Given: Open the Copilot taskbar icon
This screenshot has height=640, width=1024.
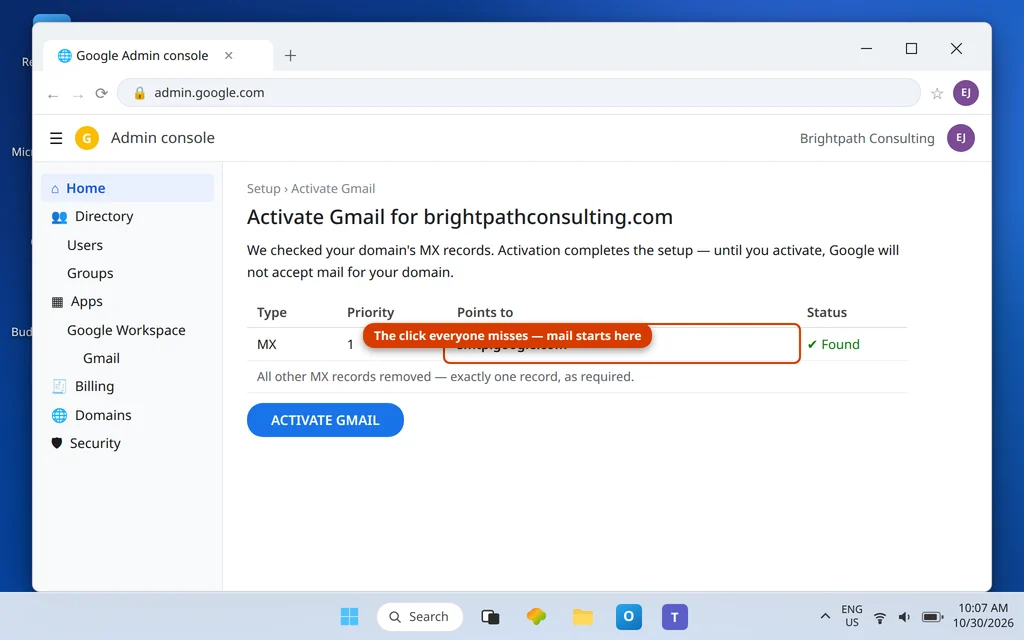Looking at the screenshot, I should (536, 616).
